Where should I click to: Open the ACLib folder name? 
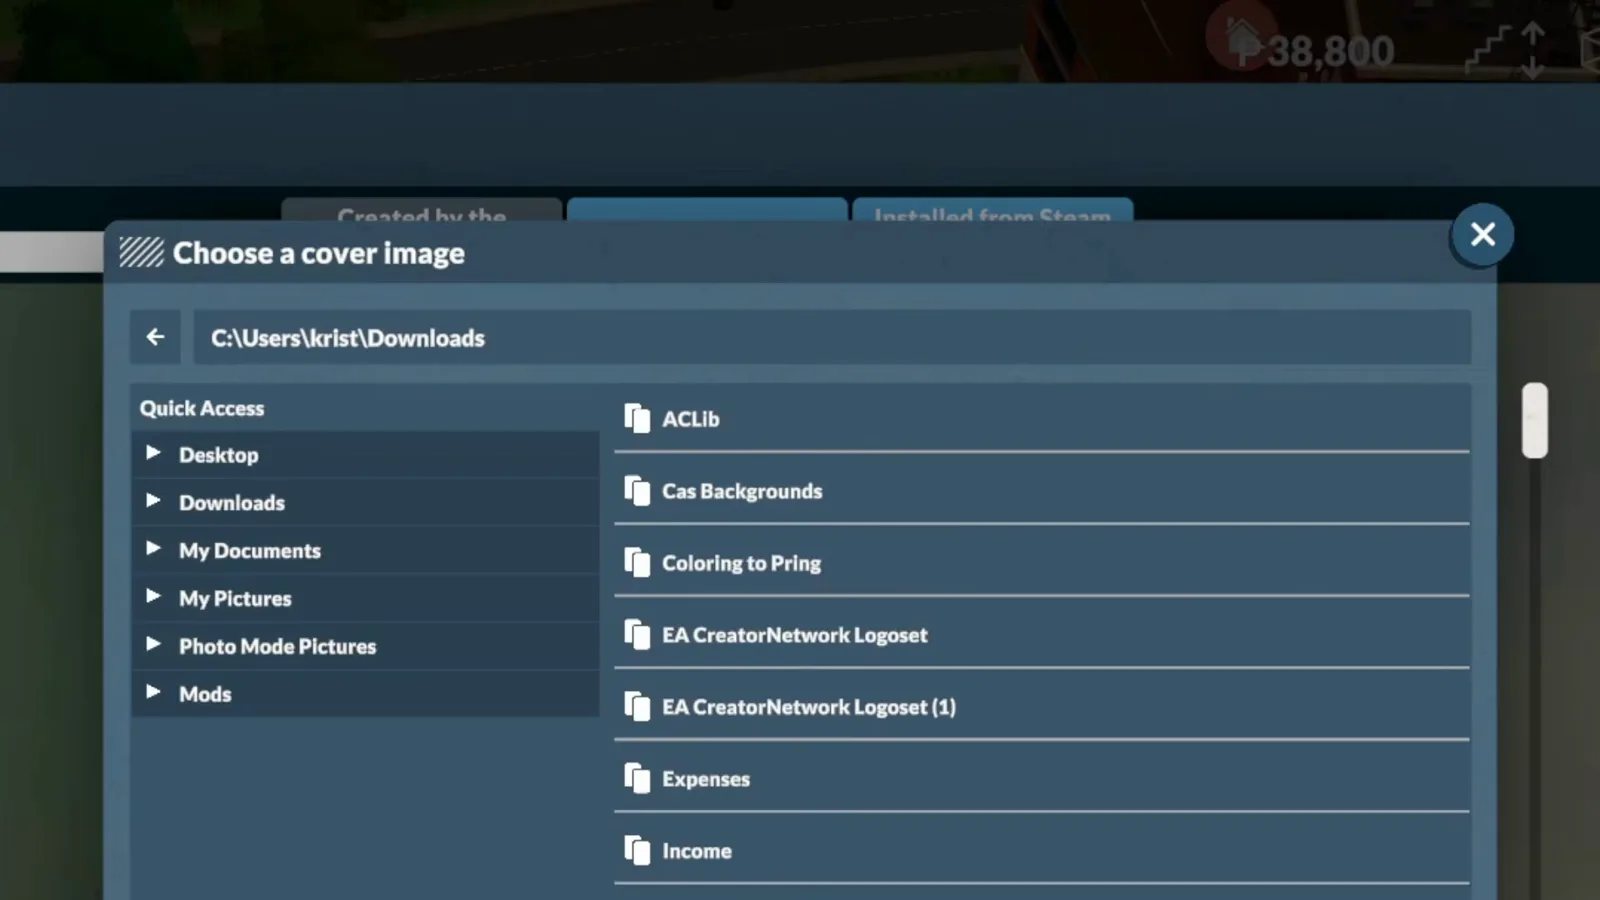pos(690,419)
